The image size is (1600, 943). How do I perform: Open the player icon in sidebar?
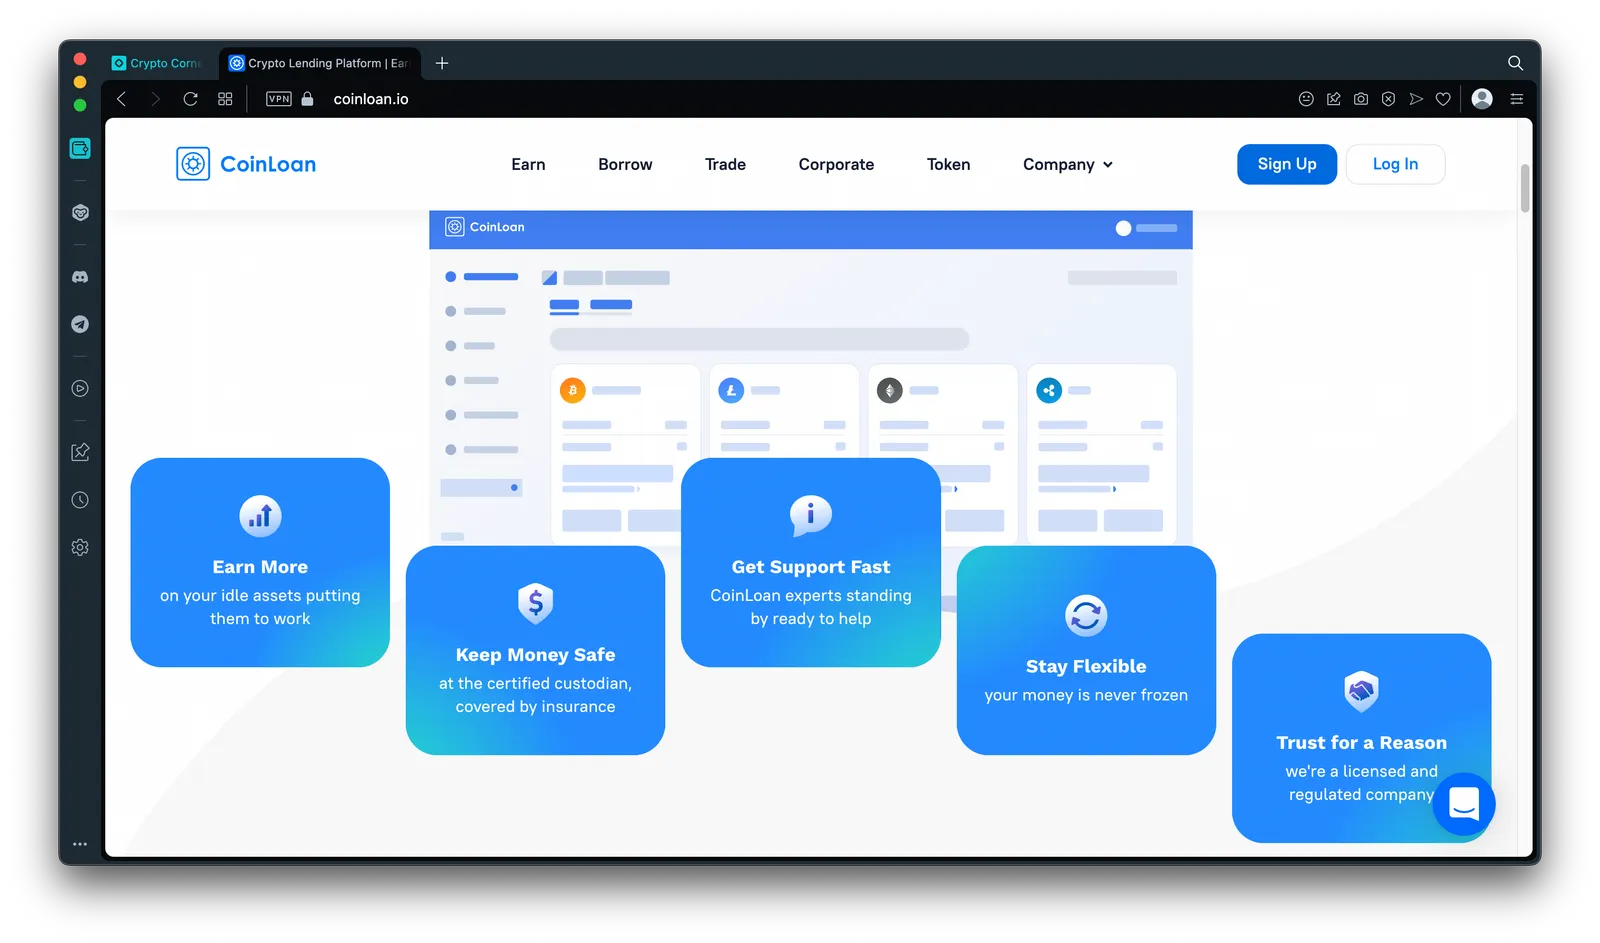click(80, 389)
